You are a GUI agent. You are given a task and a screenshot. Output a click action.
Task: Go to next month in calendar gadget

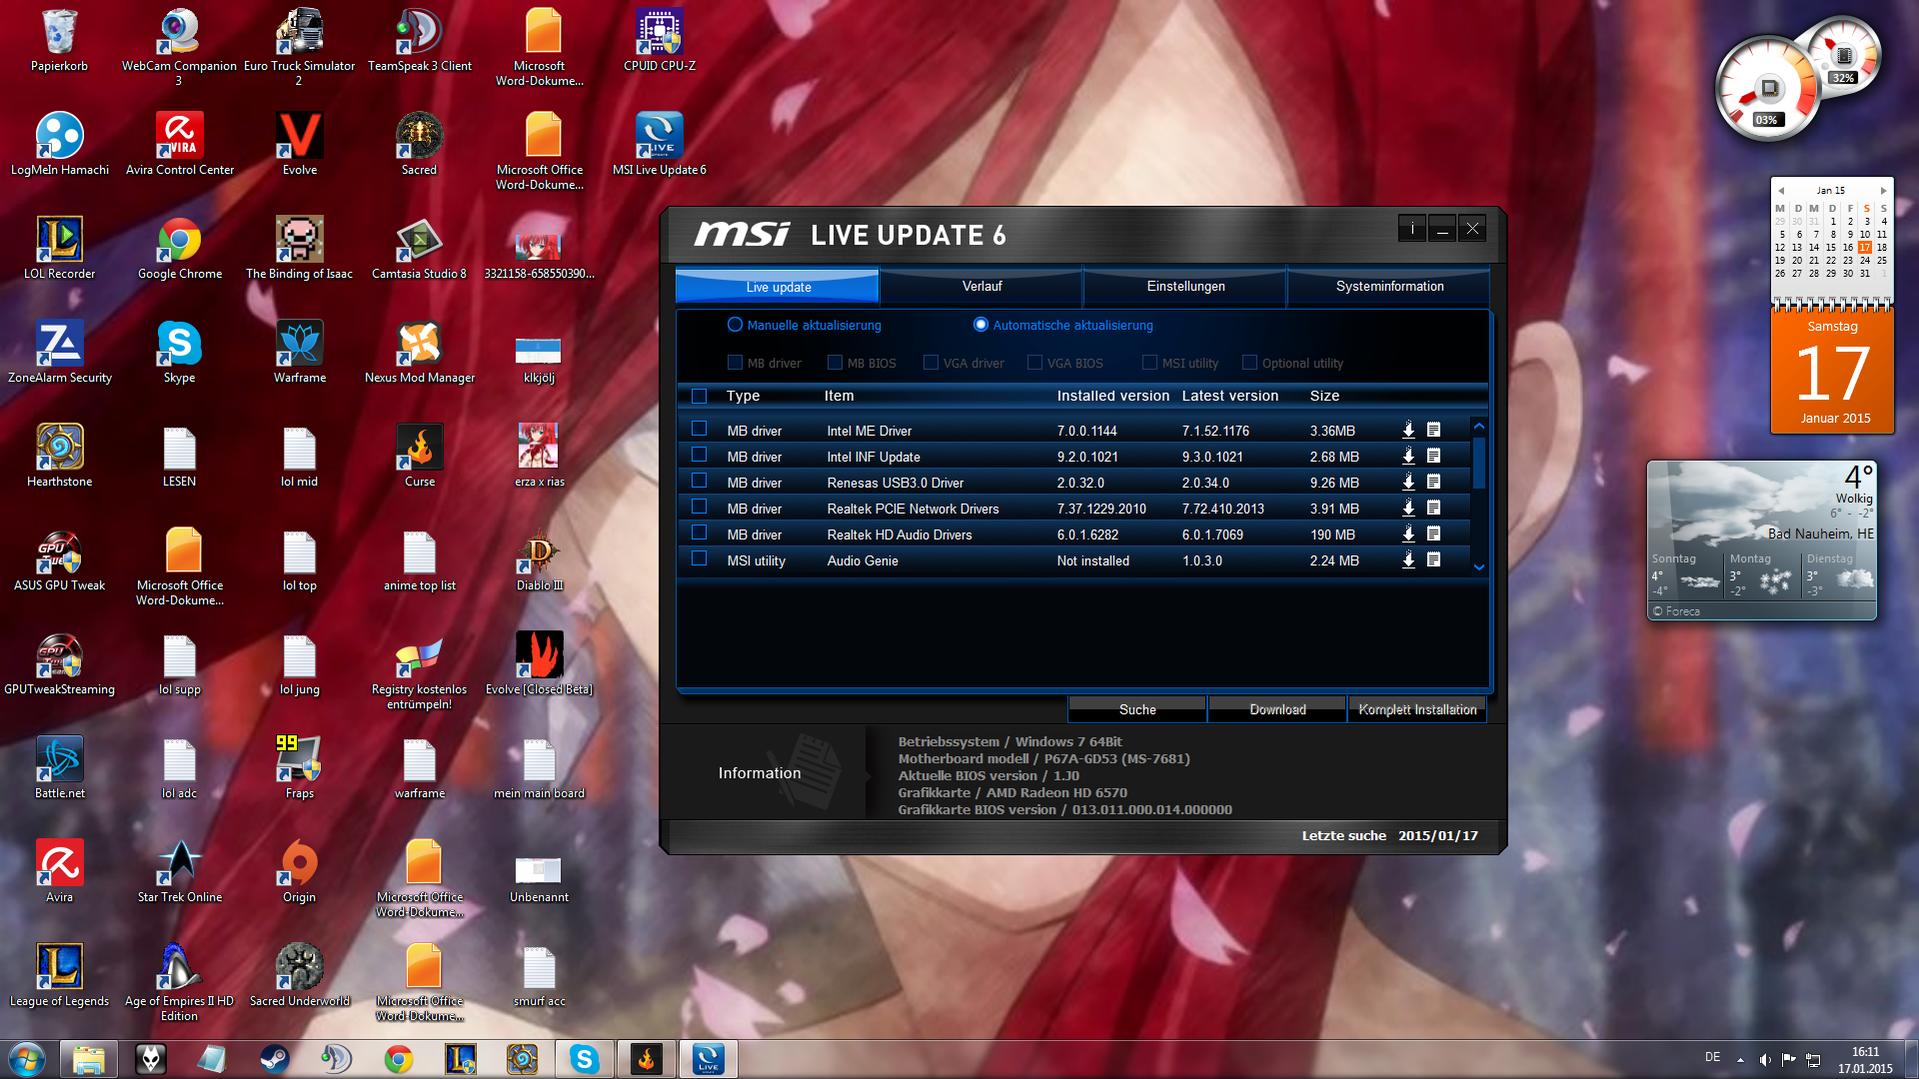pyautogui.click(x=1883, y=190)
